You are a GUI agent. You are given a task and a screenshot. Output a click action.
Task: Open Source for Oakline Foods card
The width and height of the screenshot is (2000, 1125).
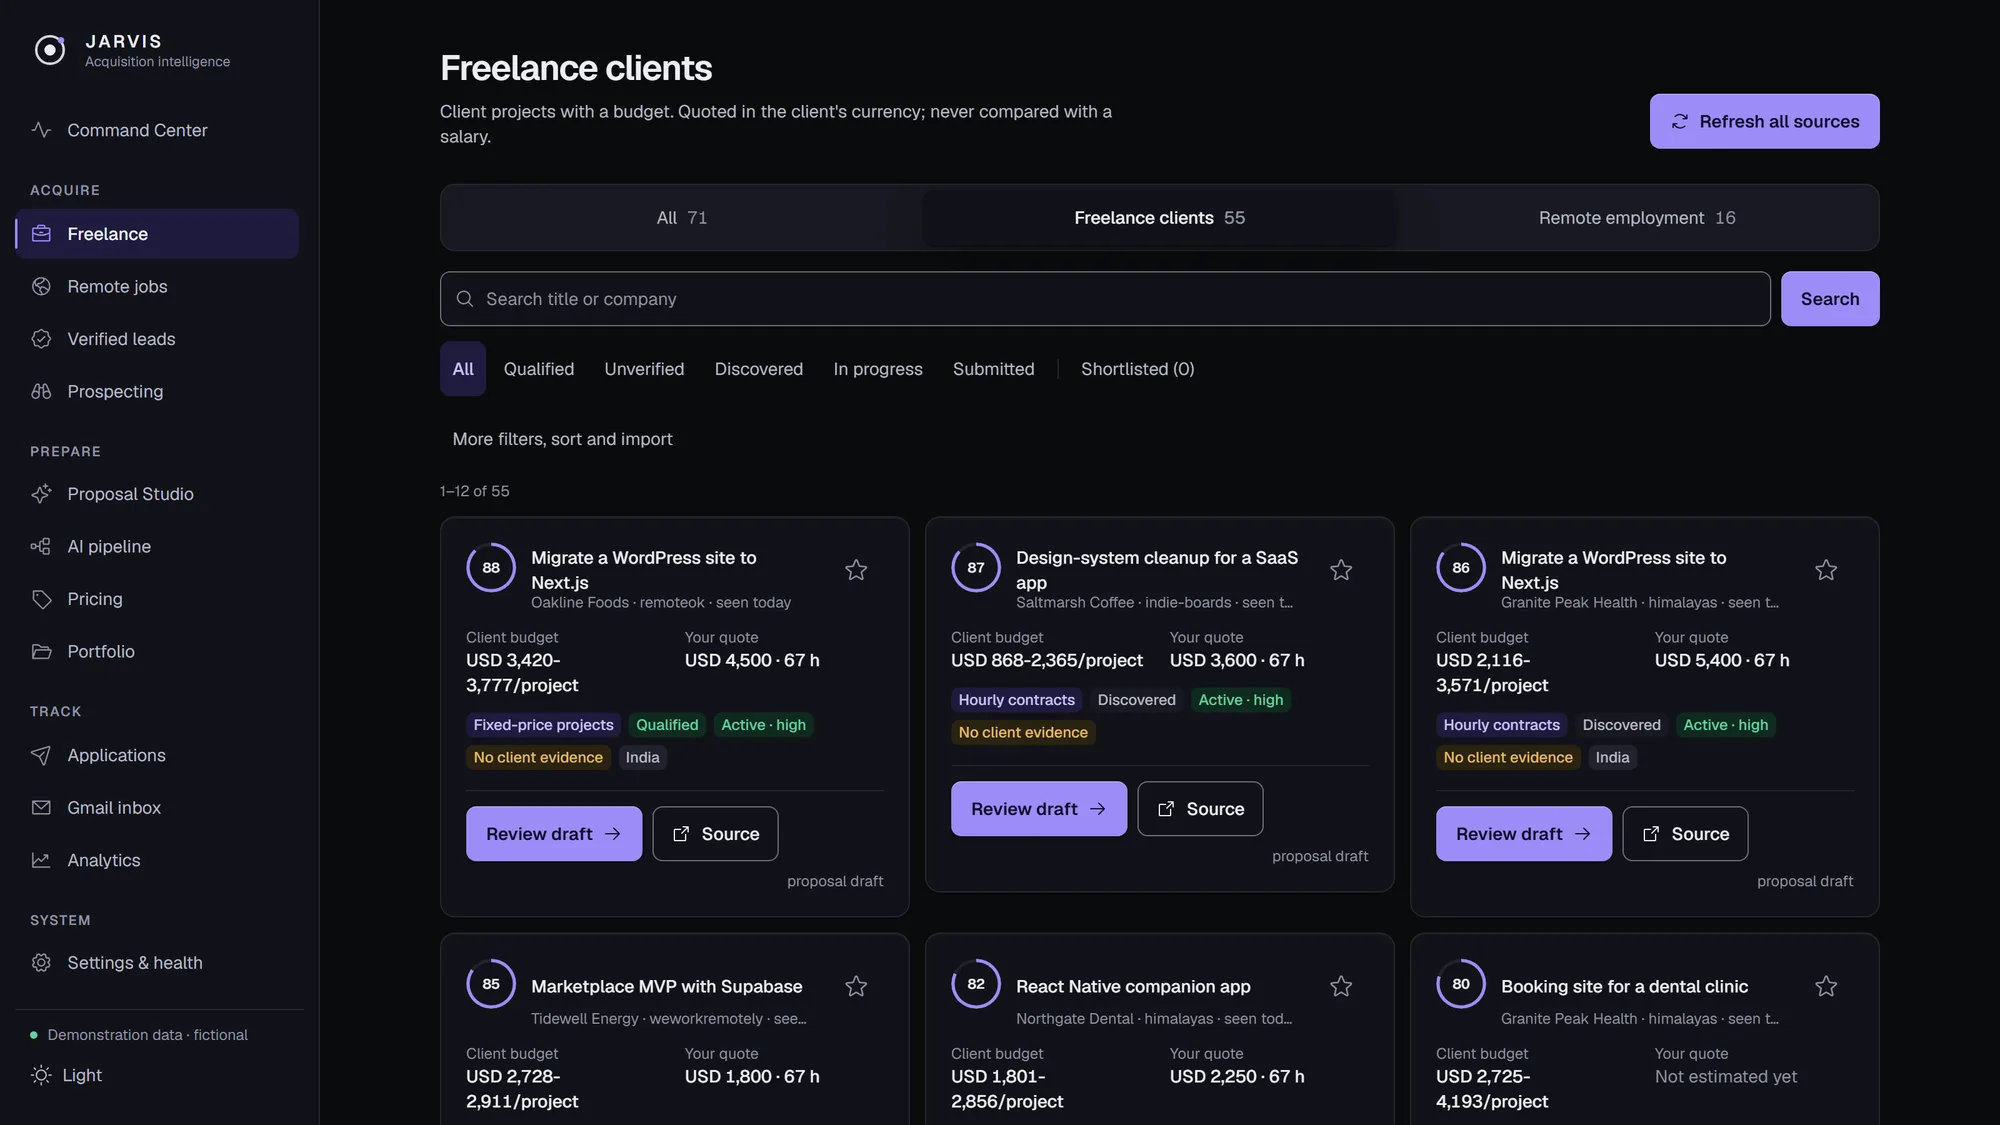coord(715,834)
